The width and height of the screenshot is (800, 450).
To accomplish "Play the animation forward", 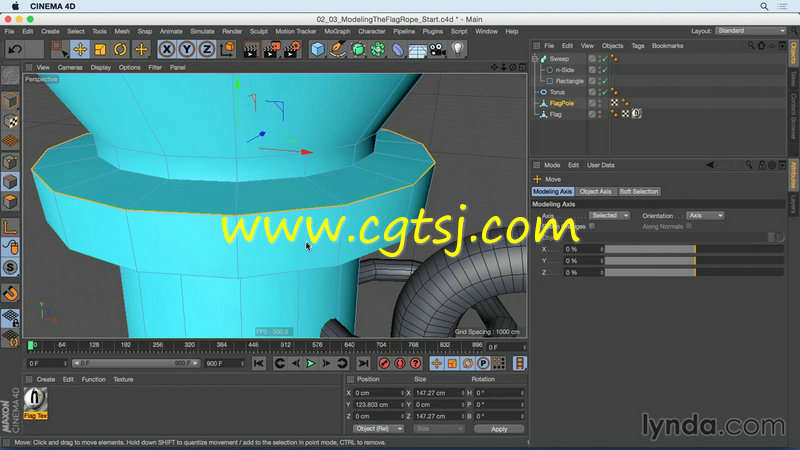I will pyautogui.click(x=310, y=364).
